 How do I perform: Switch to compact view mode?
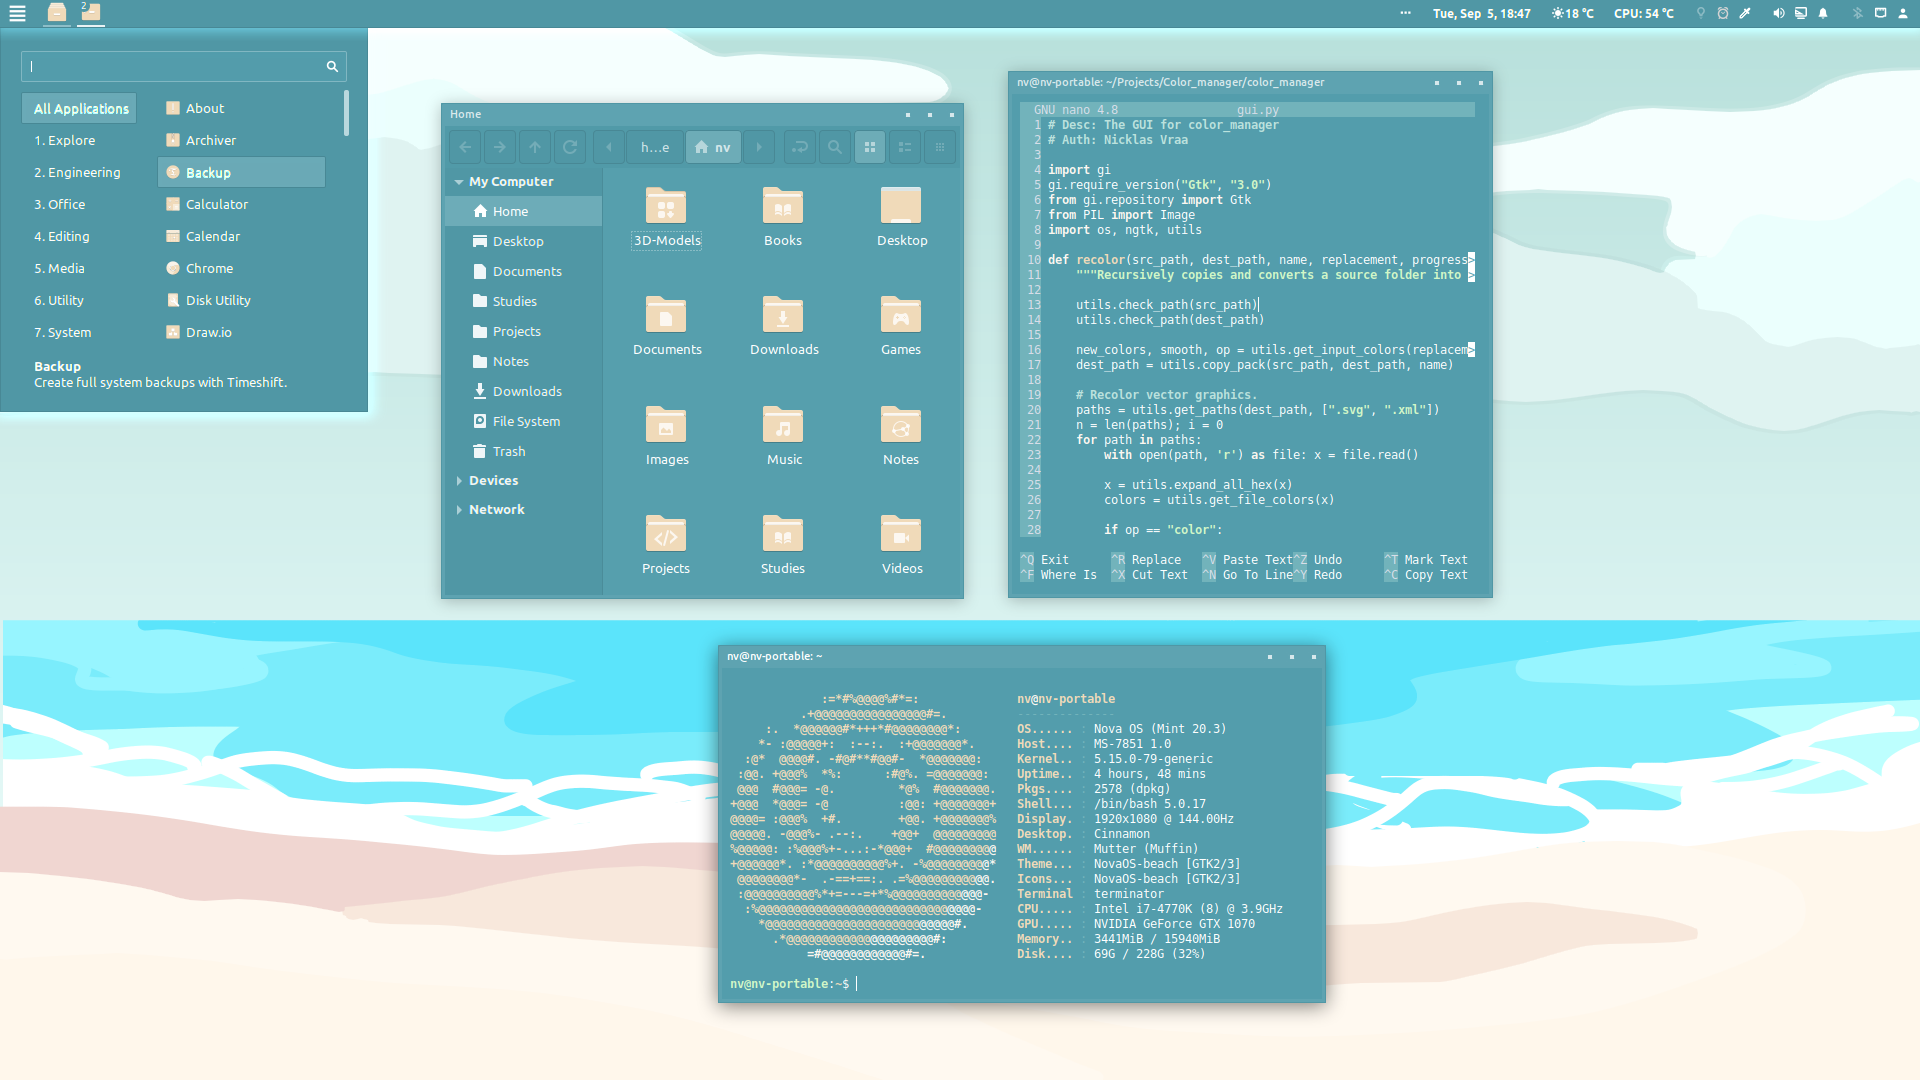(939, 147)
